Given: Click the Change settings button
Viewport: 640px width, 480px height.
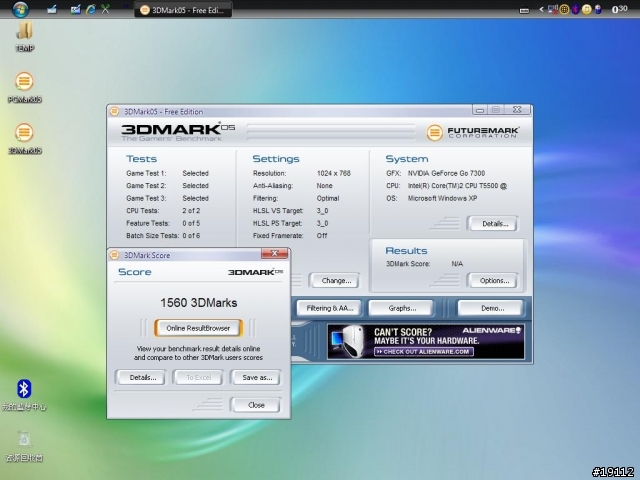Looking at the screenshot, I should [335, 280].
